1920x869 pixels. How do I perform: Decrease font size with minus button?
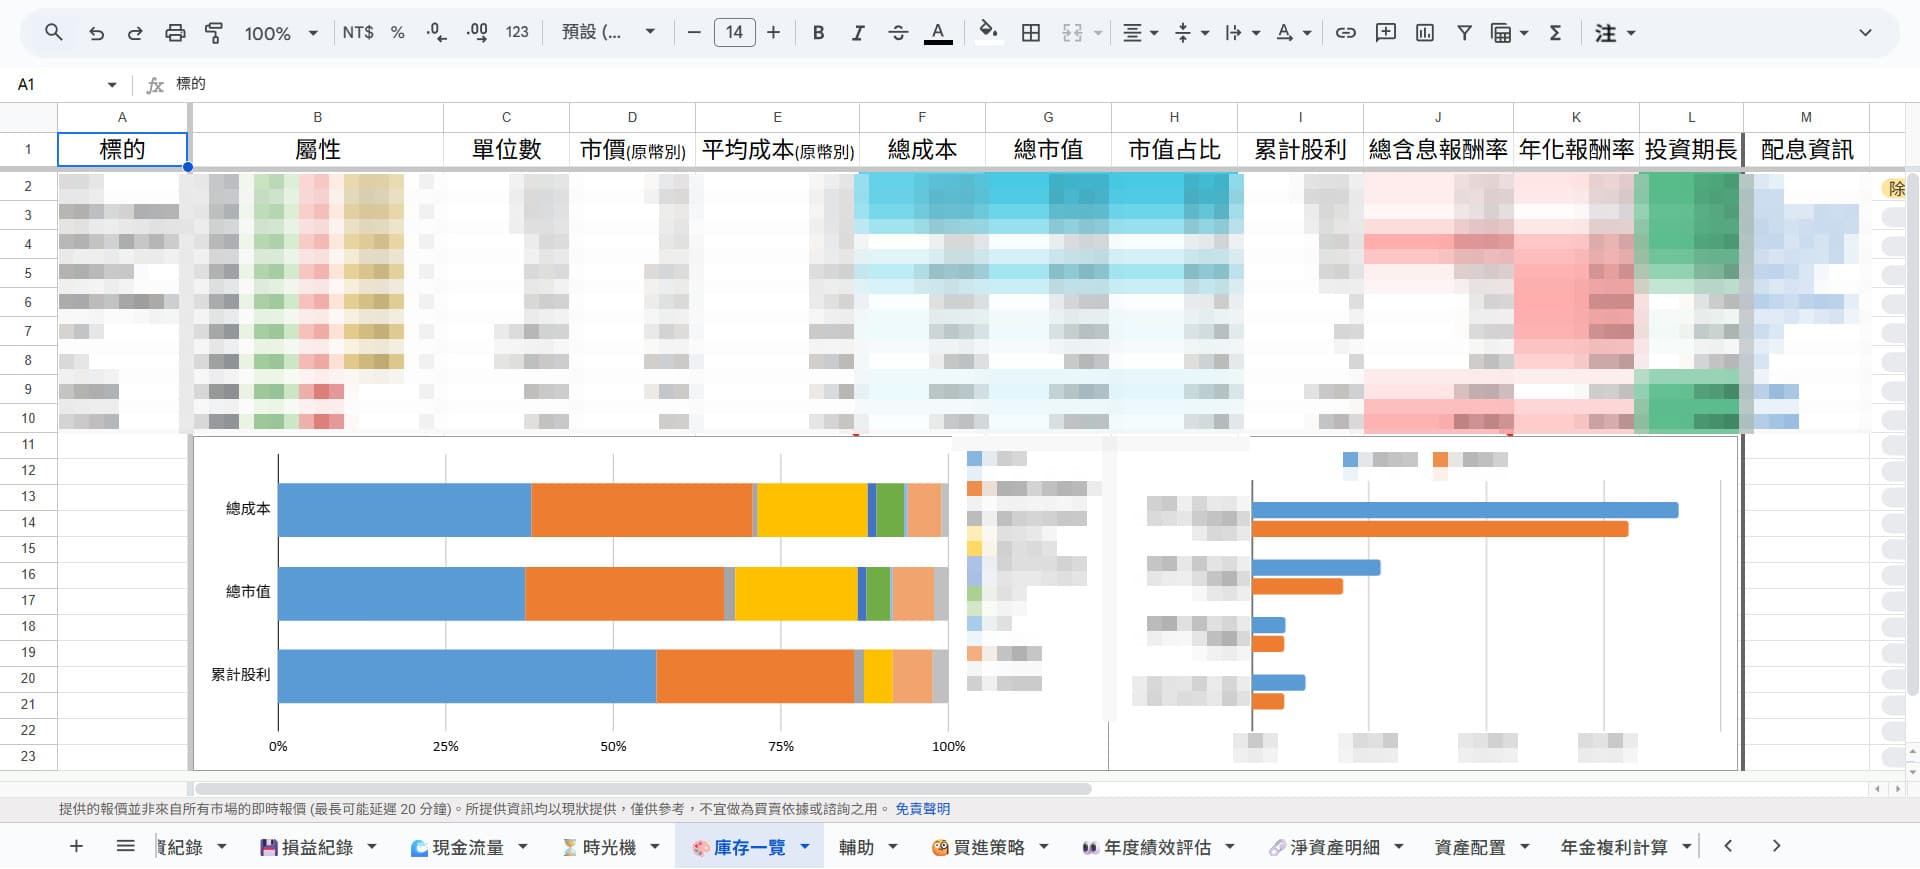694,33
